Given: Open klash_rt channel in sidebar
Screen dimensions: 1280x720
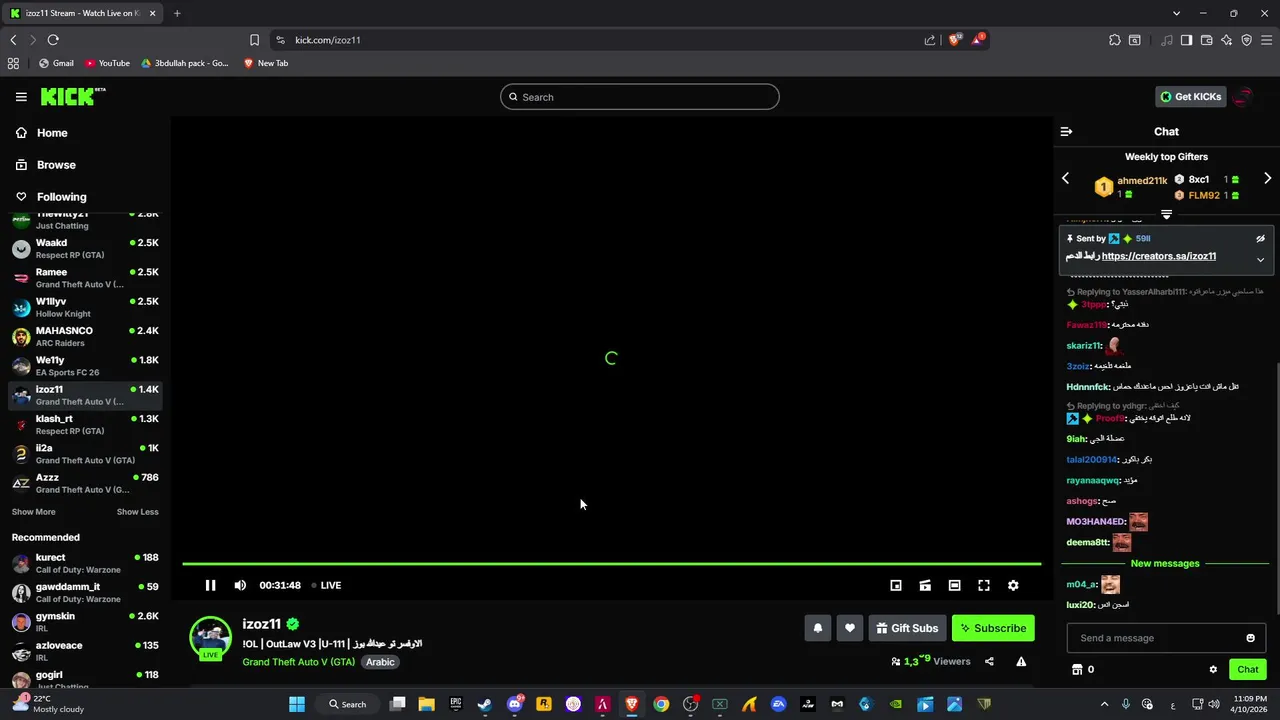Looking at the screenshot, I should [x=85, y=424].
